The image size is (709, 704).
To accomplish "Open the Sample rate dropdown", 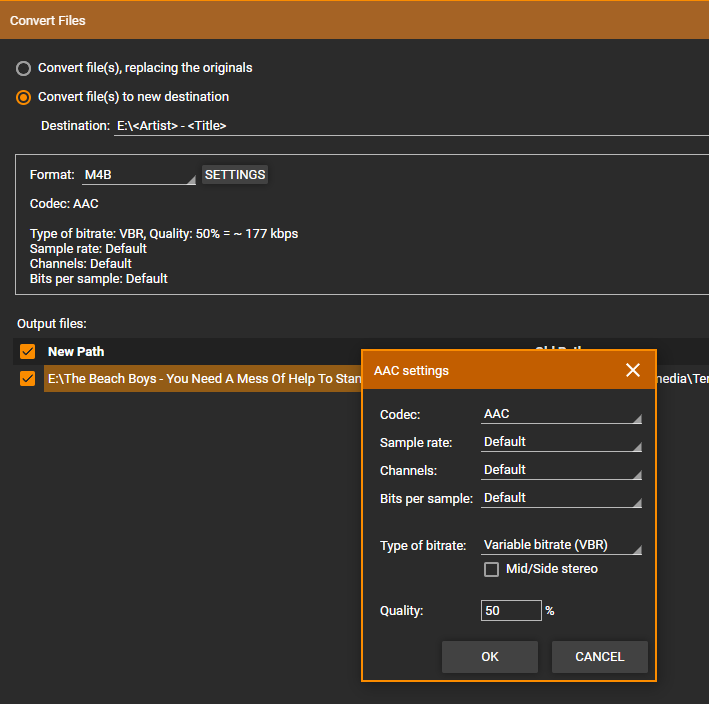I will (x=561, y=442).
